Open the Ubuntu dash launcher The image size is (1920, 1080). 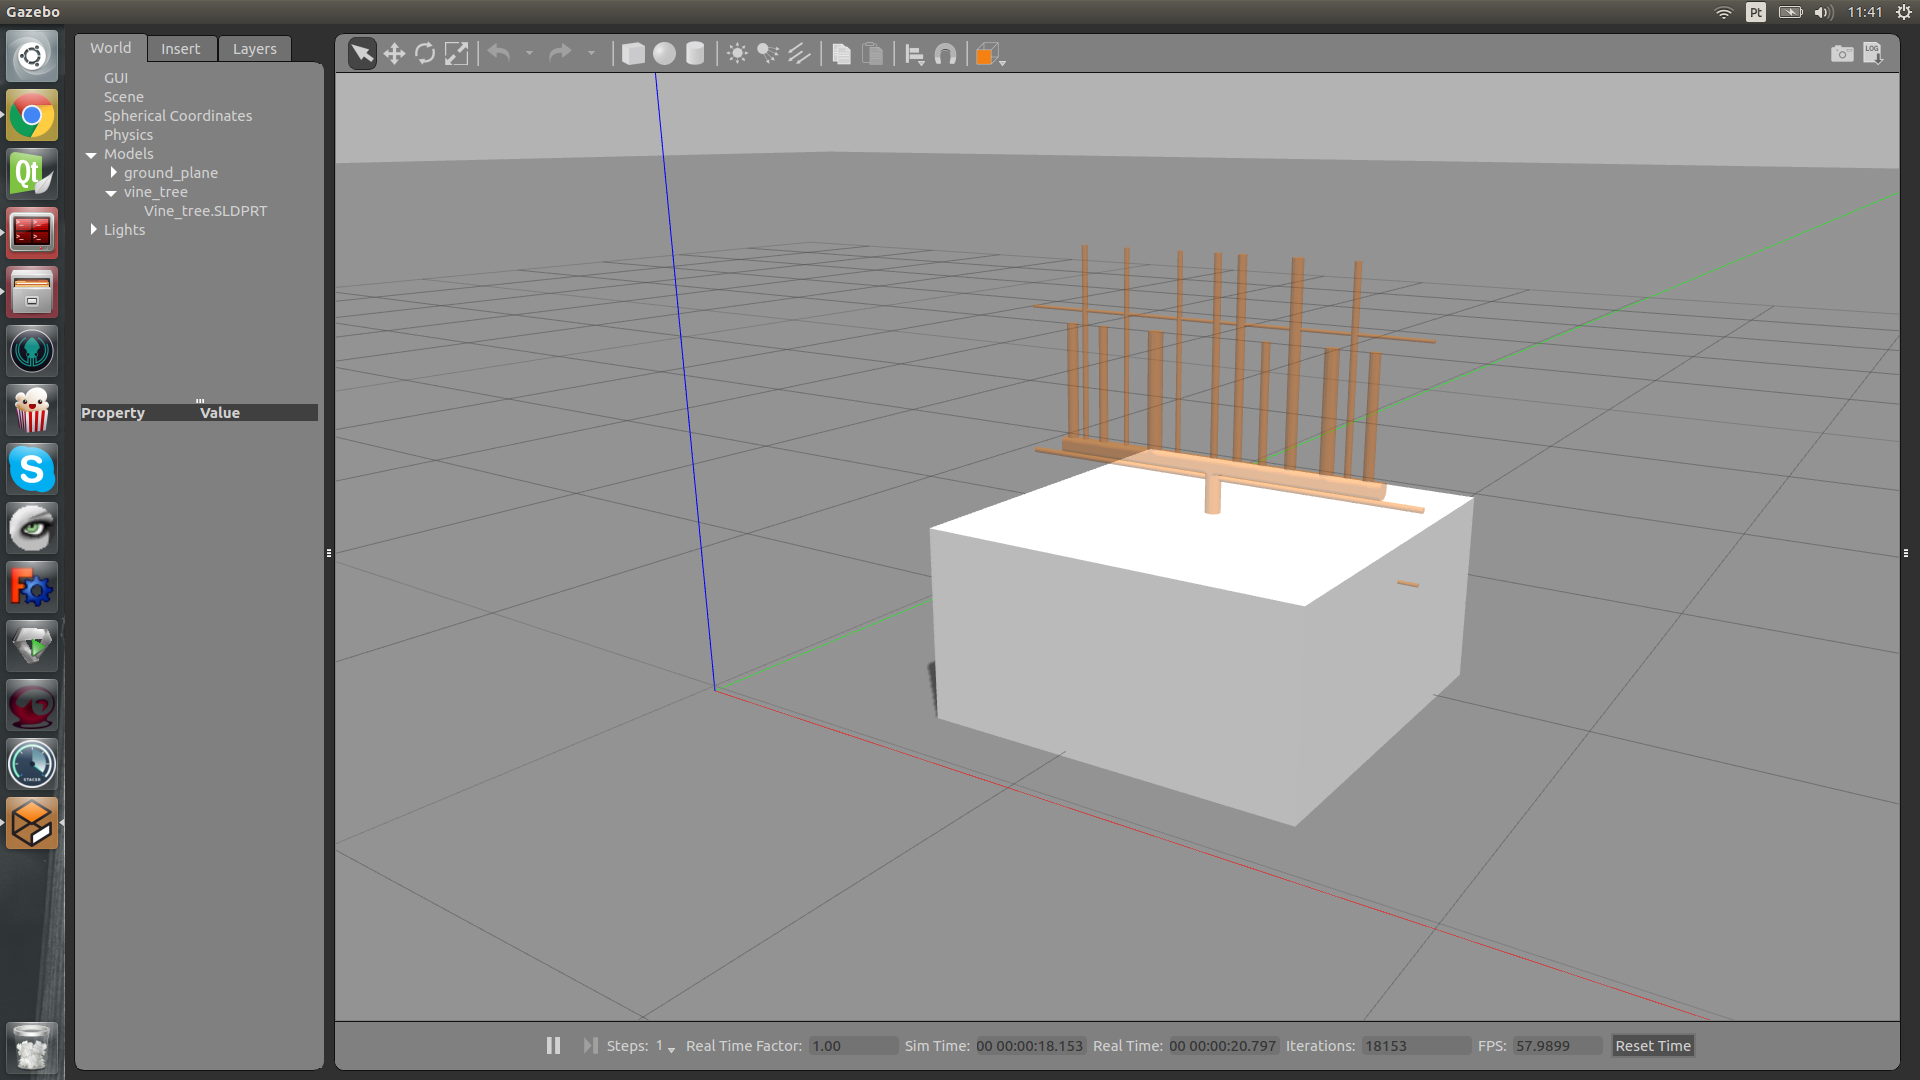(32, 57)
